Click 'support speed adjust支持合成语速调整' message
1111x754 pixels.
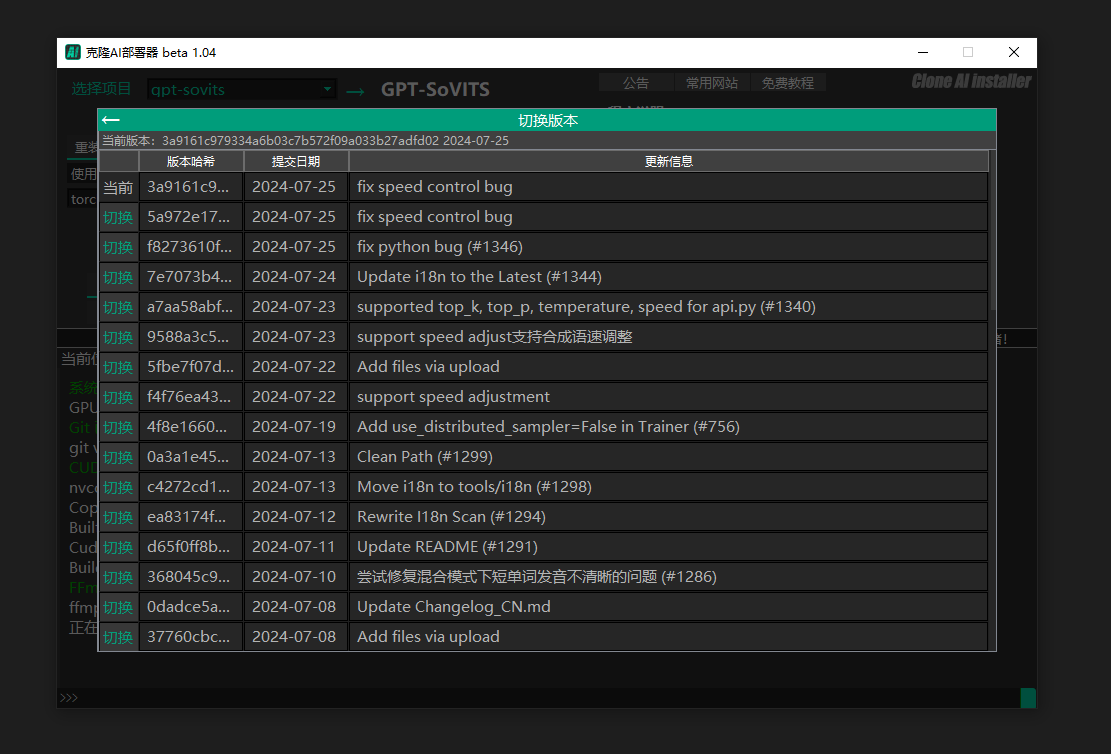pyautogui.click(x=495, y=337)
